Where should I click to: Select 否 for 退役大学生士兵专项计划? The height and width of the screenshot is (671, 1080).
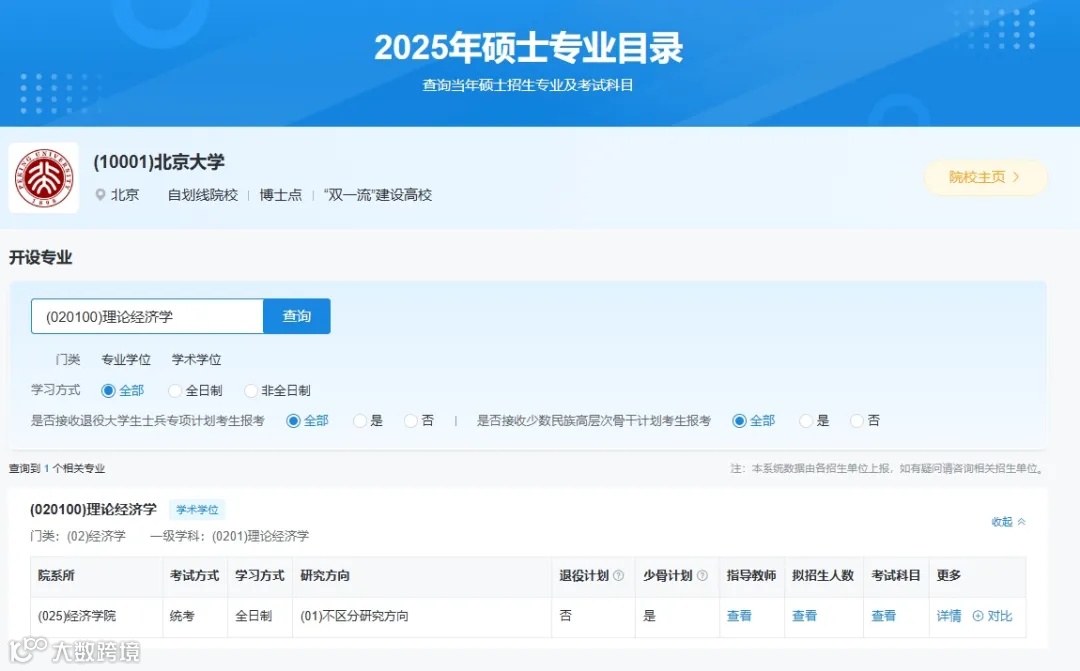419,421
